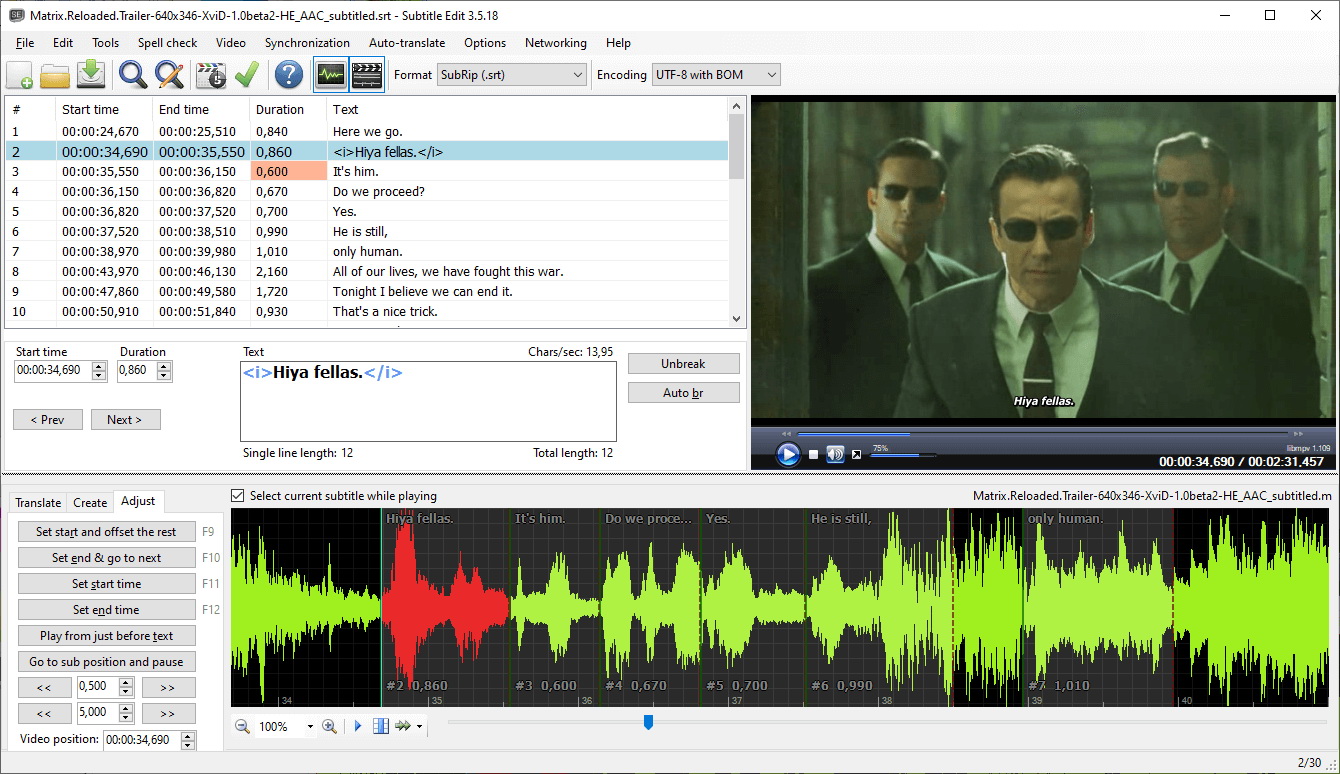The image size is (1340, 774).
Task: Open the Find magnifier tool
Action: (133, 75)
